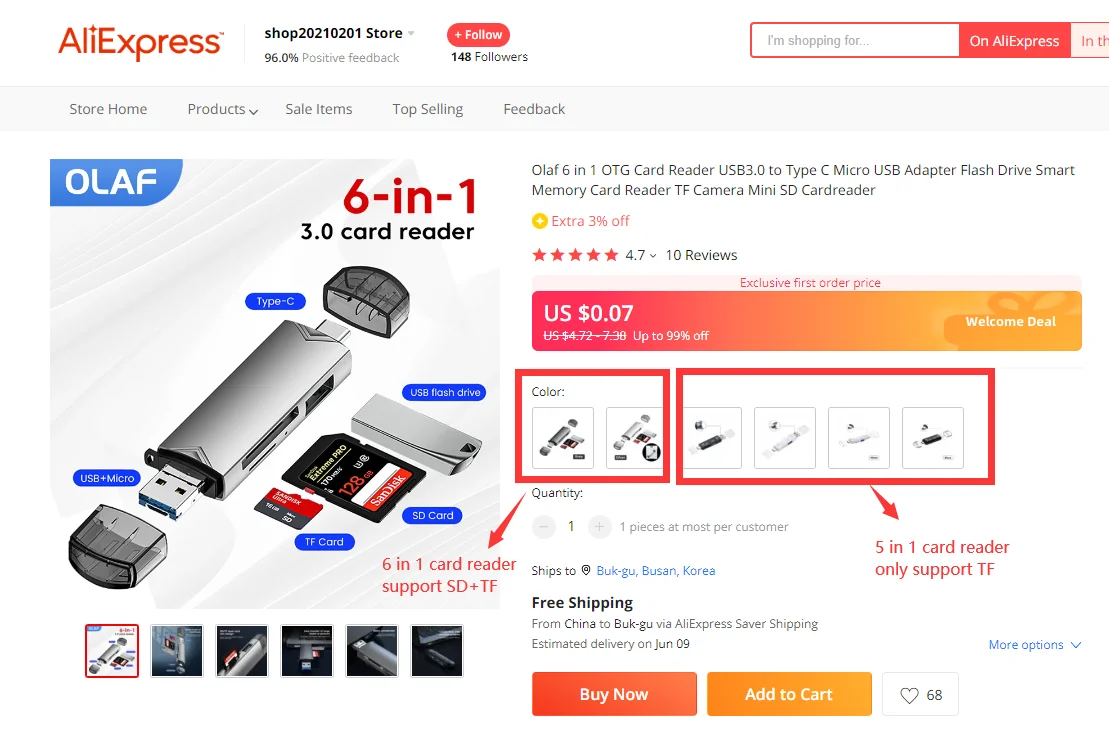Click the Buy Now button
Viewport: 1109px width, 736px height.
[614, 694]
